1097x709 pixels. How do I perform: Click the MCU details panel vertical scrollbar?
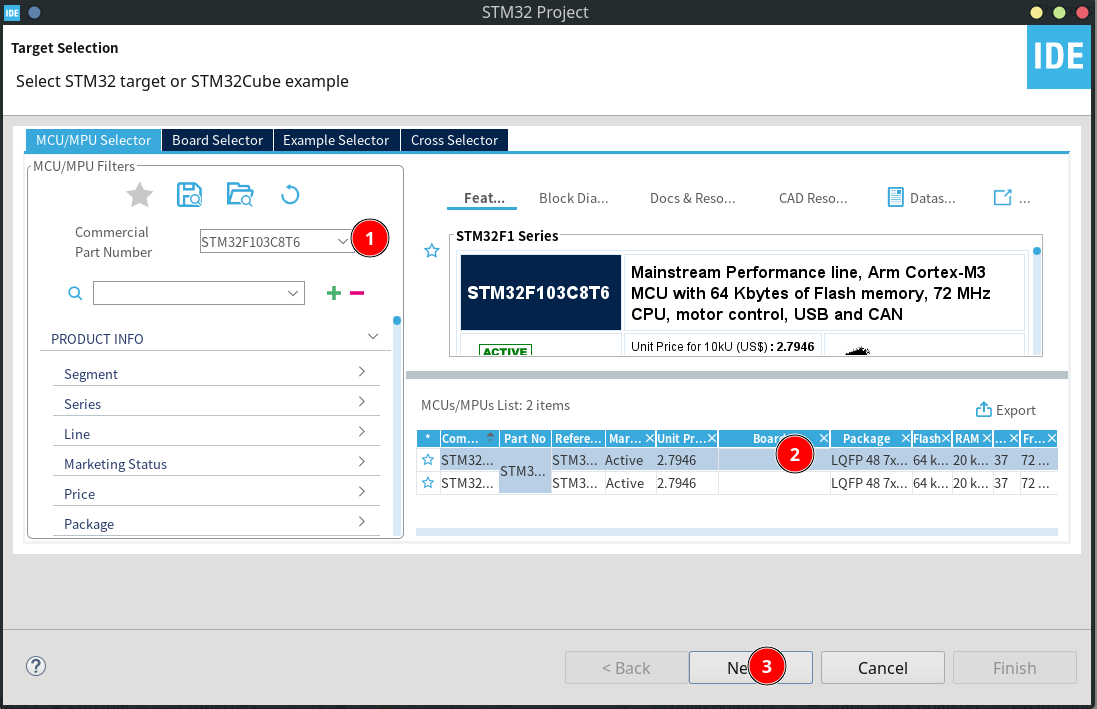click(1037, 301)
